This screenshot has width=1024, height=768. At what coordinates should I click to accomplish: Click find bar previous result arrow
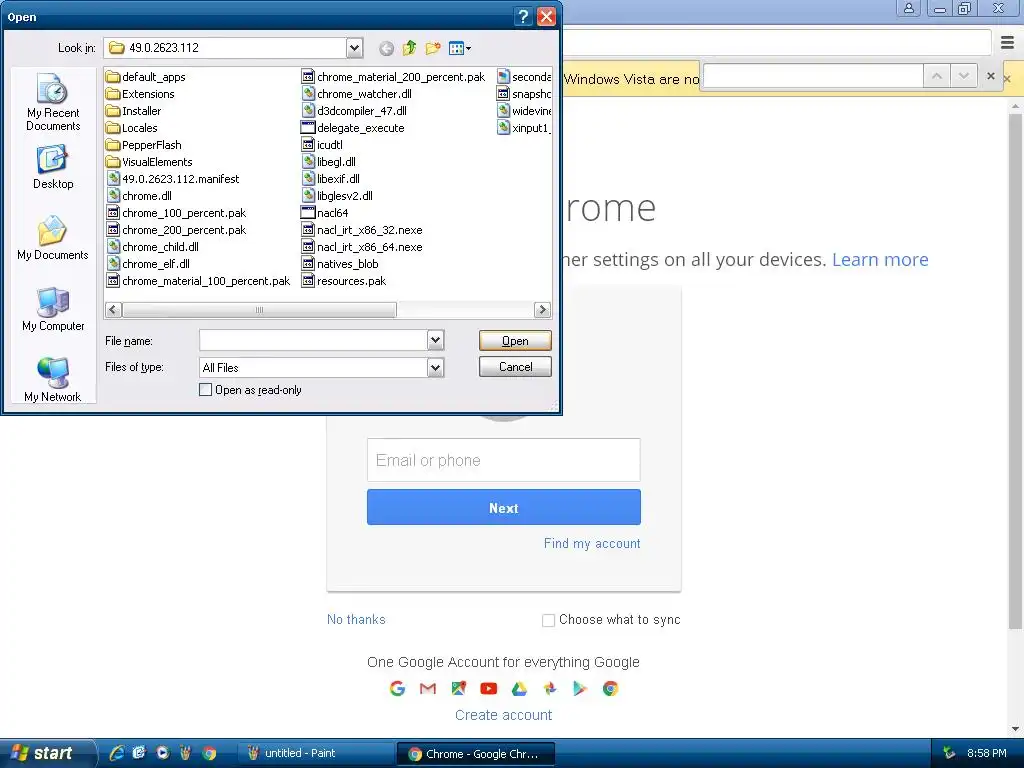click(936, 76)
